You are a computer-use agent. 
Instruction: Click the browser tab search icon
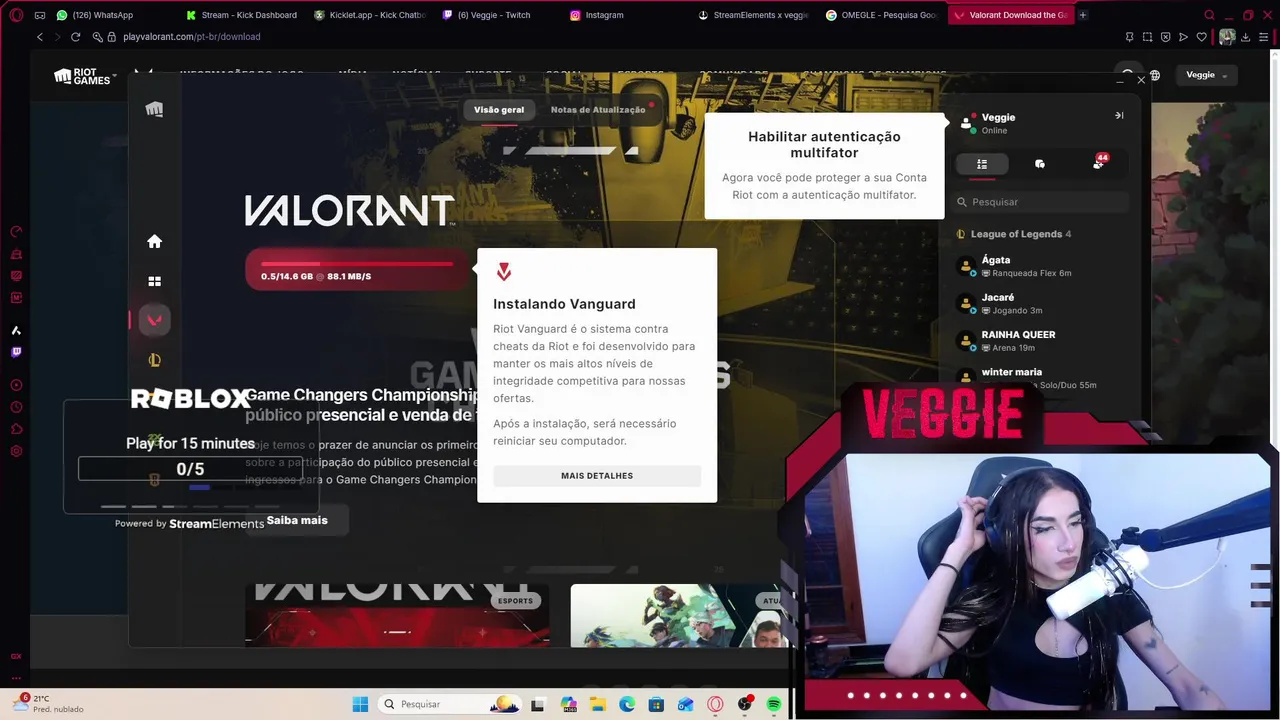point(1210,15)
